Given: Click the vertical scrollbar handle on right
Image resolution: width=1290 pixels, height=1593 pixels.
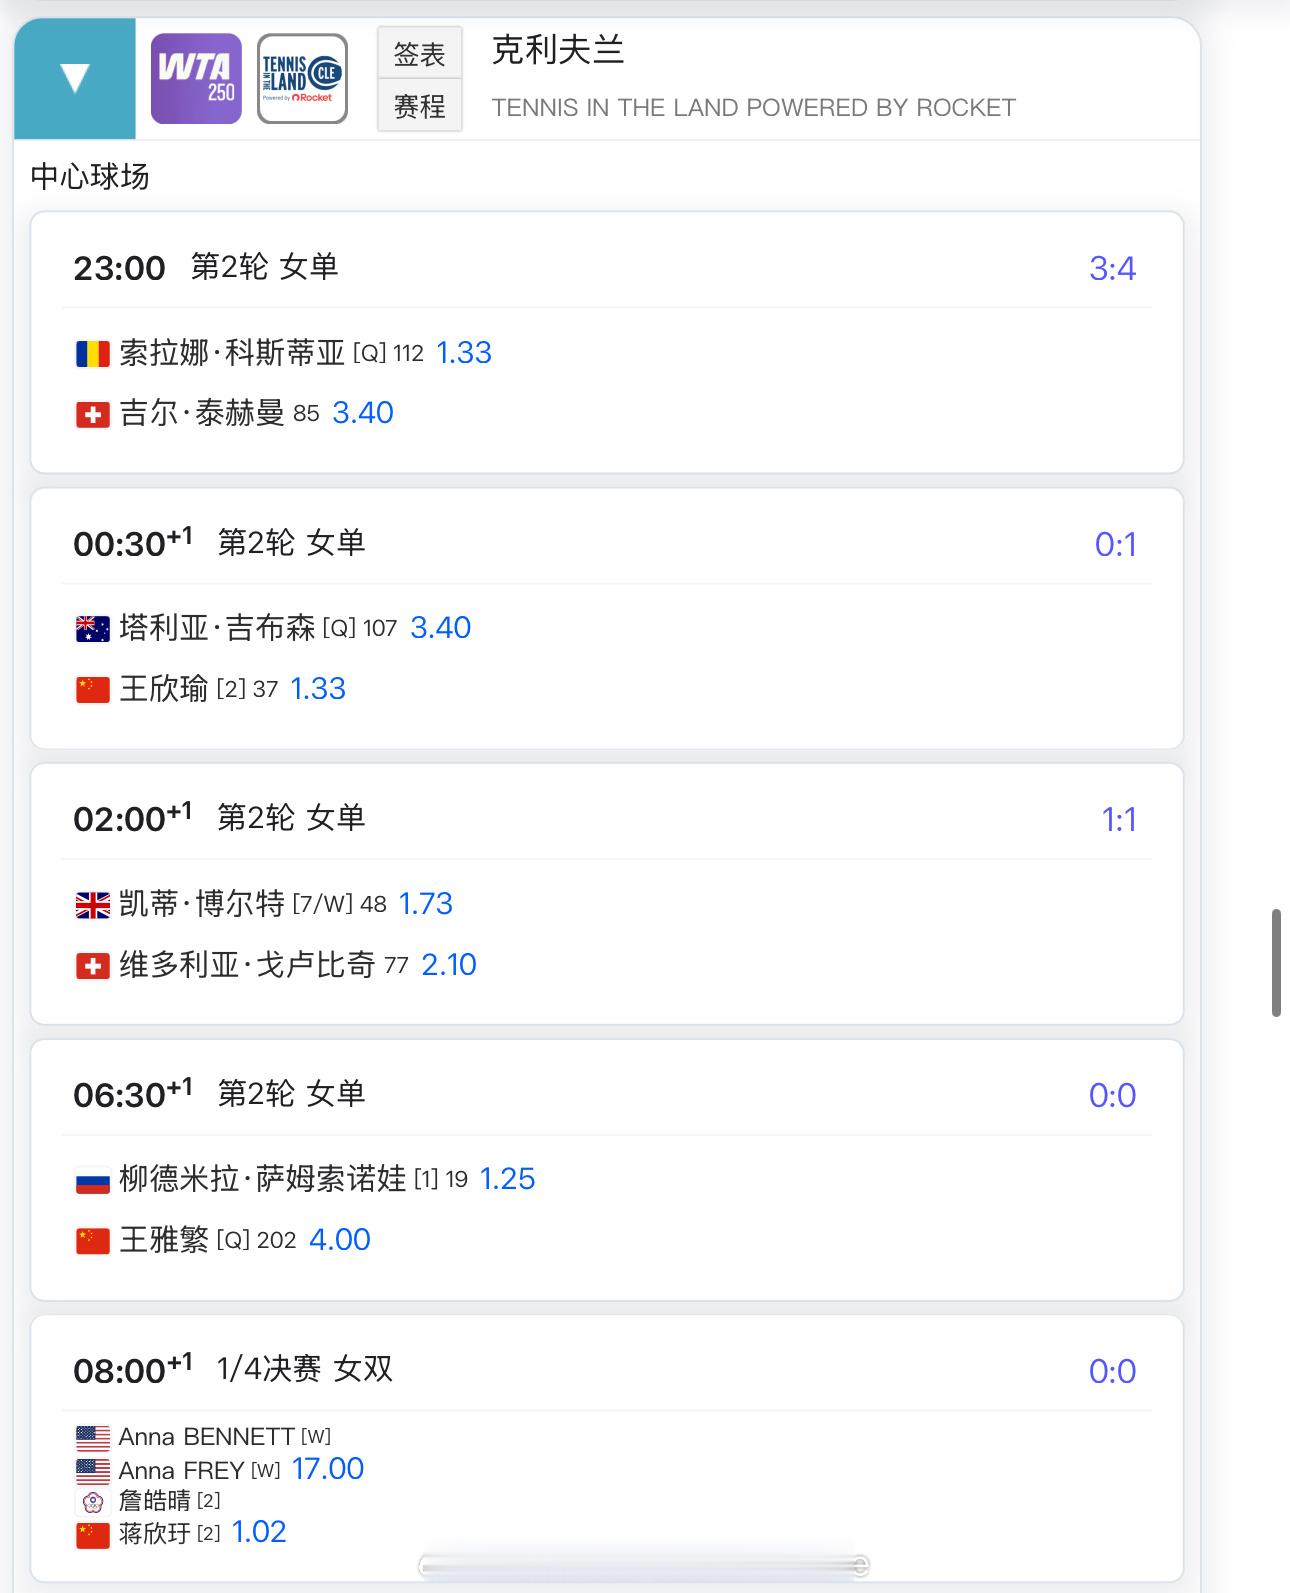Looking at the screenshot, I should tap(1276, 963).
